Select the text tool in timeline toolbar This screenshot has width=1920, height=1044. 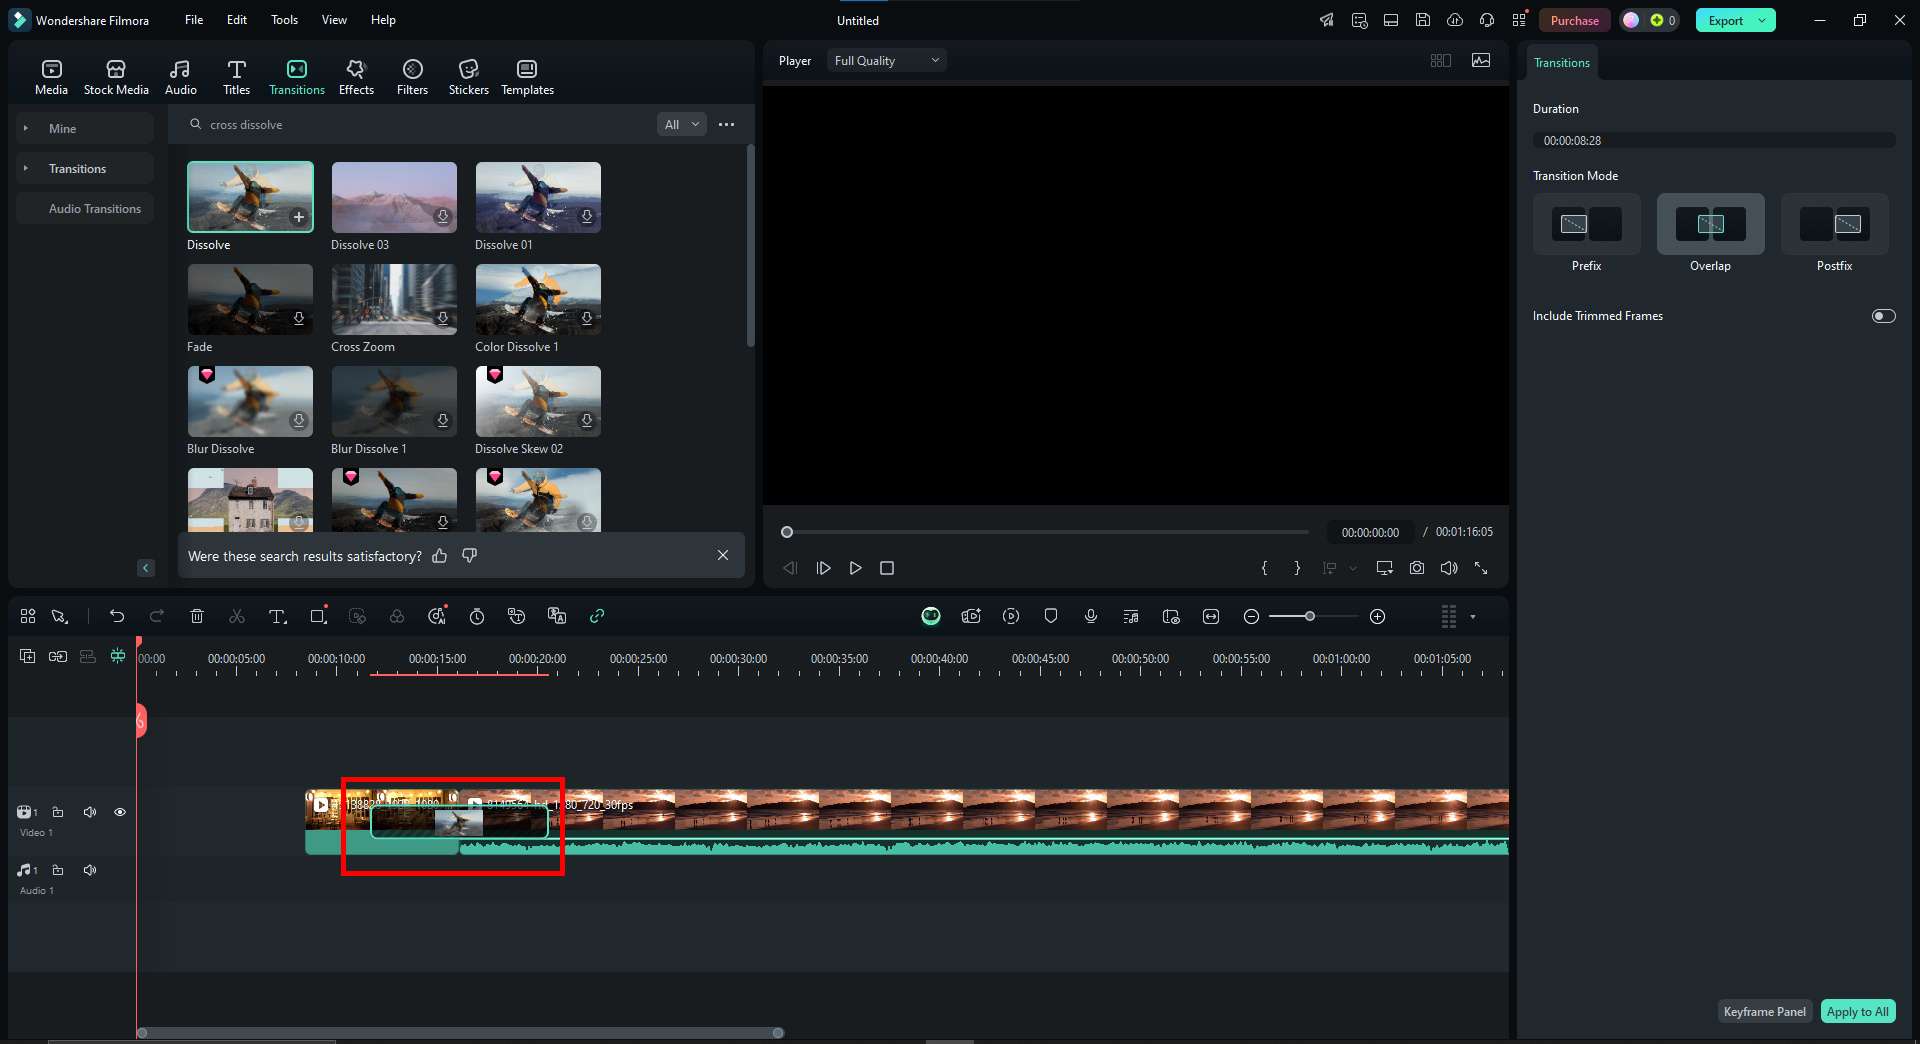click(x=277, y=616)
